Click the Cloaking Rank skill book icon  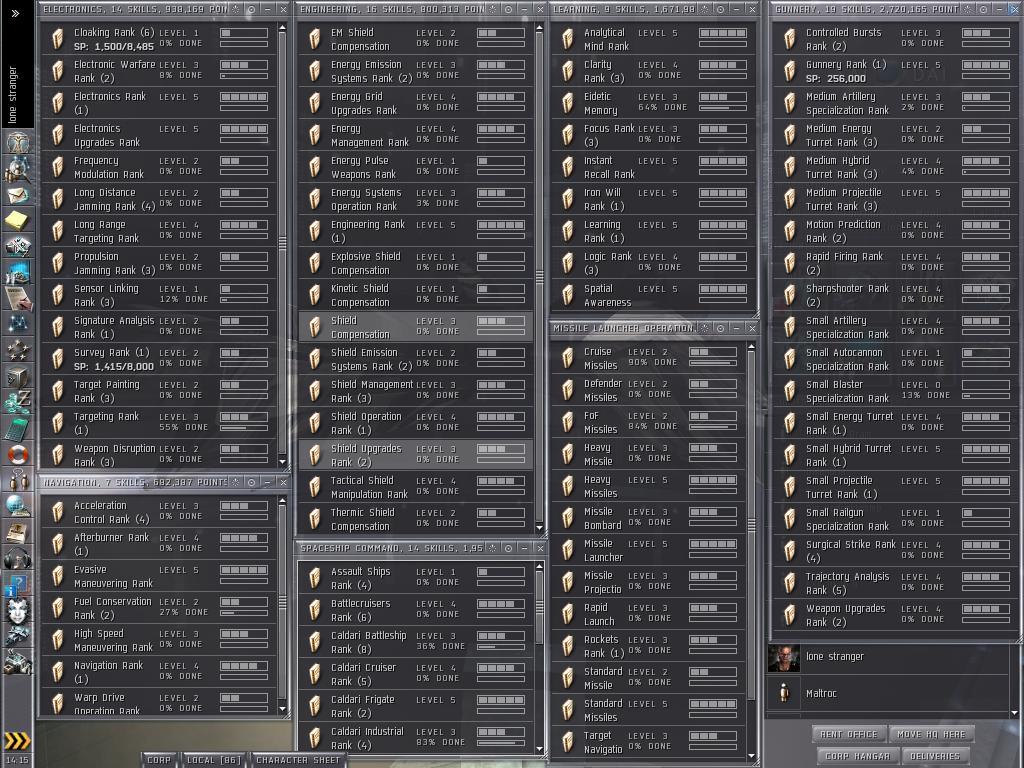point(58,39)
